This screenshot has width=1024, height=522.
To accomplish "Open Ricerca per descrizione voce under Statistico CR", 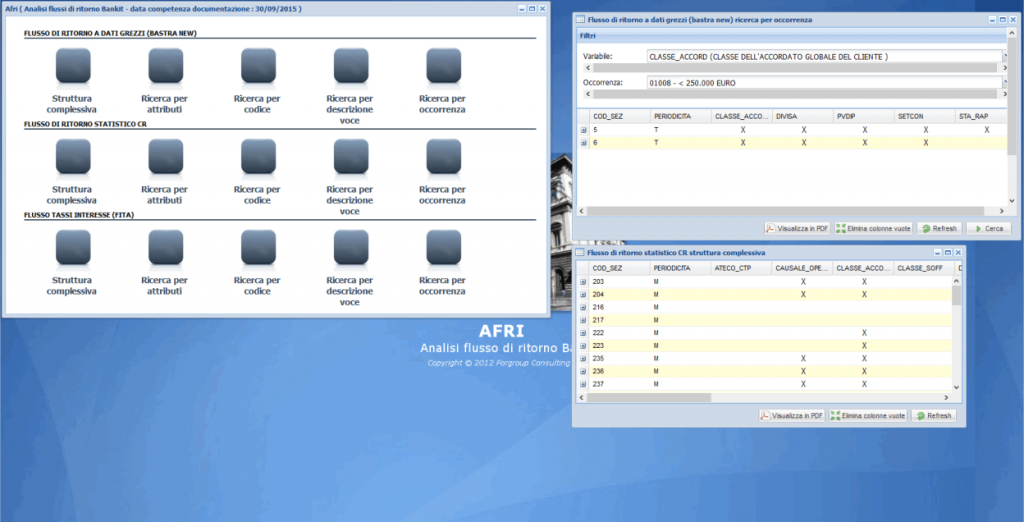I will point(350,157).
